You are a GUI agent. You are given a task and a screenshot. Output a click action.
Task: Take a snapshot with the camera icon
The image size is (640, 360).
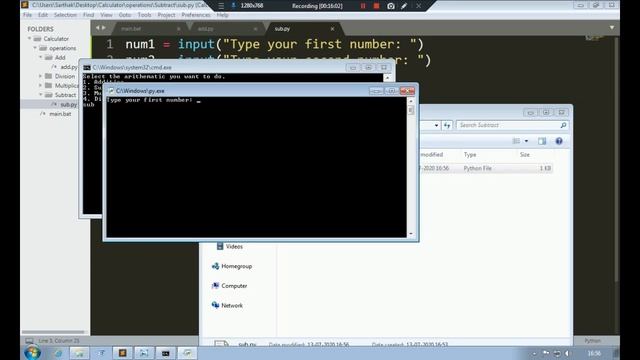click(391, 6)
